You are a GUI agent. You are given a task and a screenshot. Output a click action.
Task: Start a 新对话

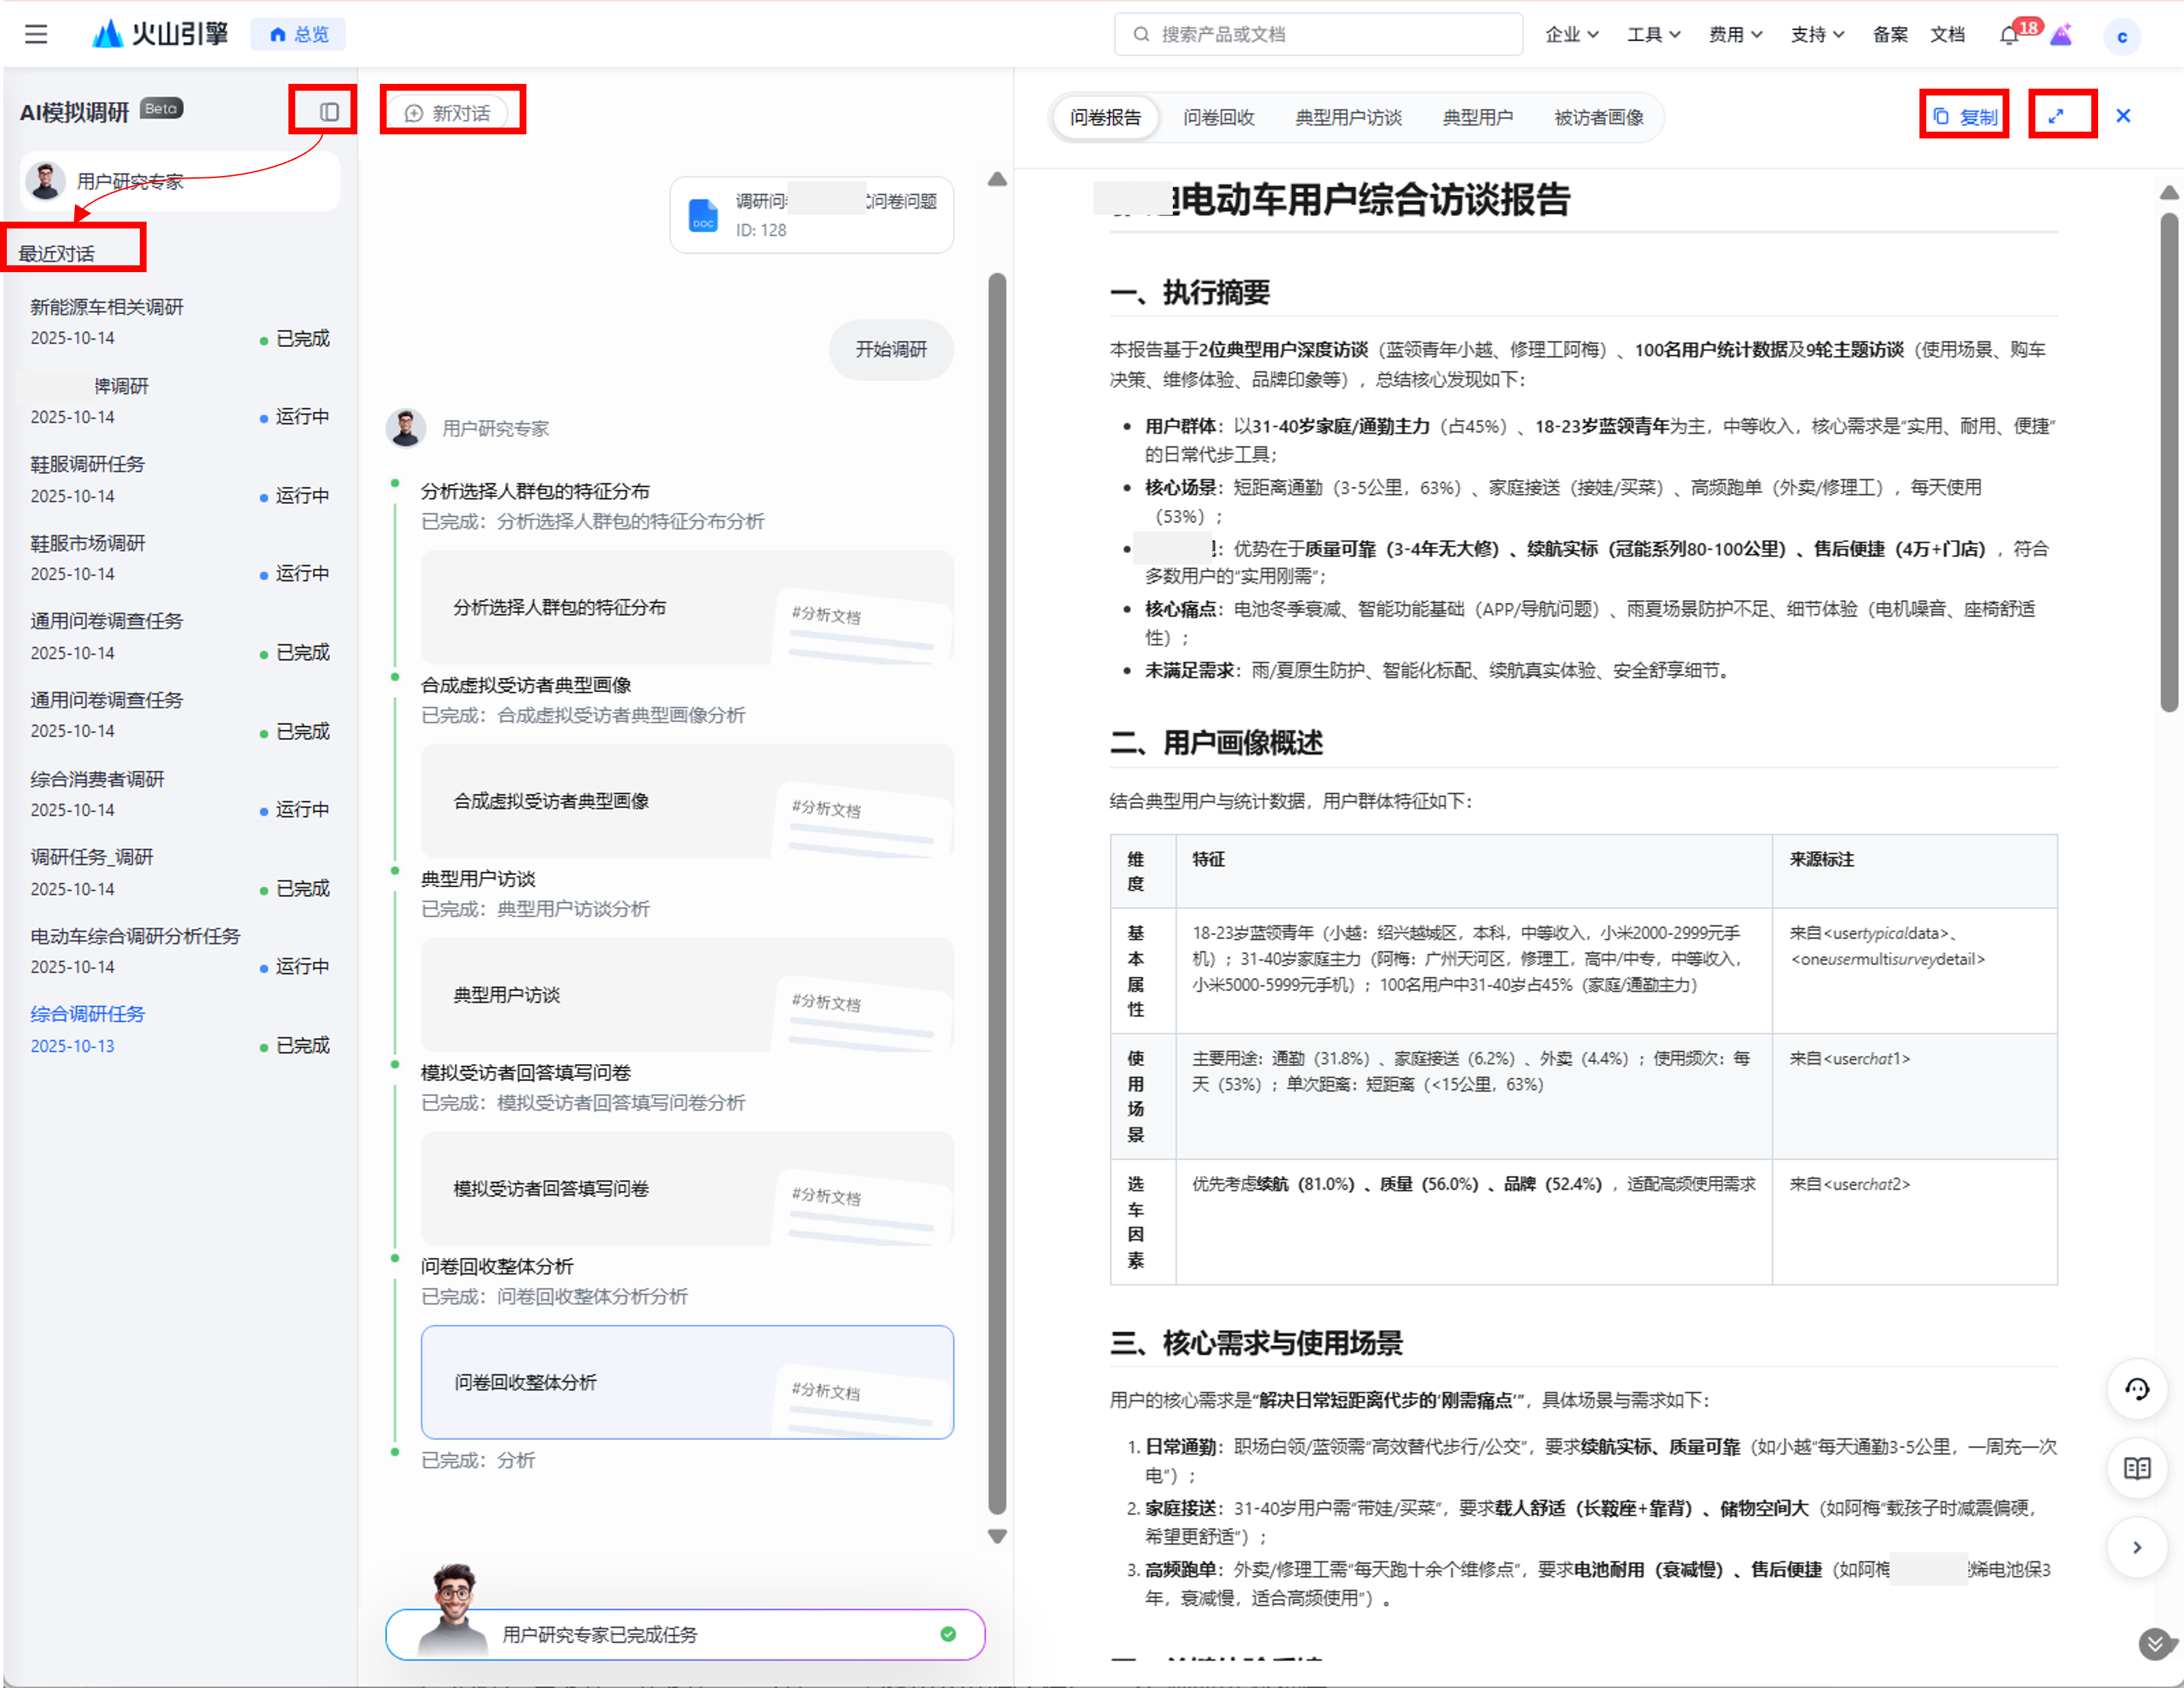click(x=448, y=113)
